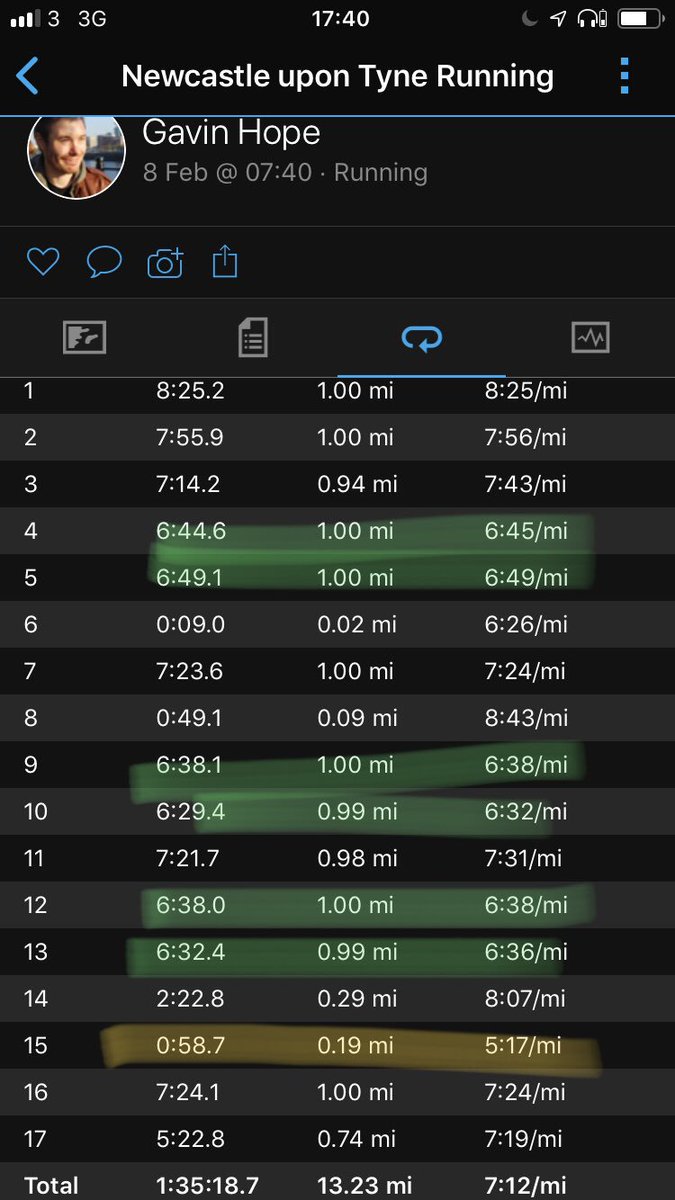Tap the Total time 1:35:18.7
This screenshot has height=1200, width=675.
click(x=207, y=1186)
